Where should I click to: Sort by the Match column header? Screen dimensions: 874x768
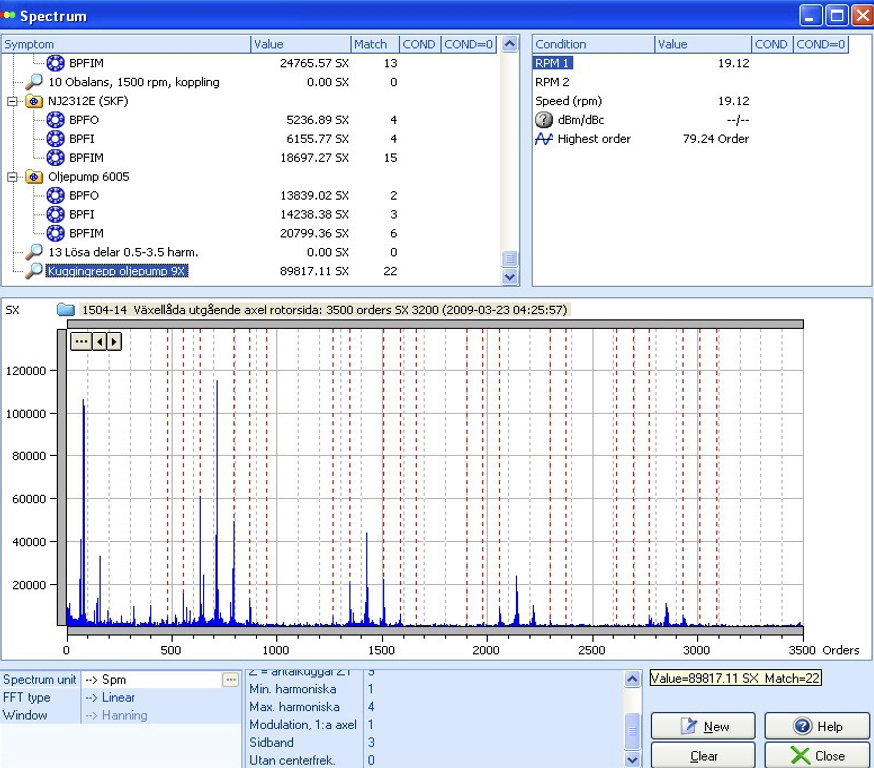coord(374,44)
